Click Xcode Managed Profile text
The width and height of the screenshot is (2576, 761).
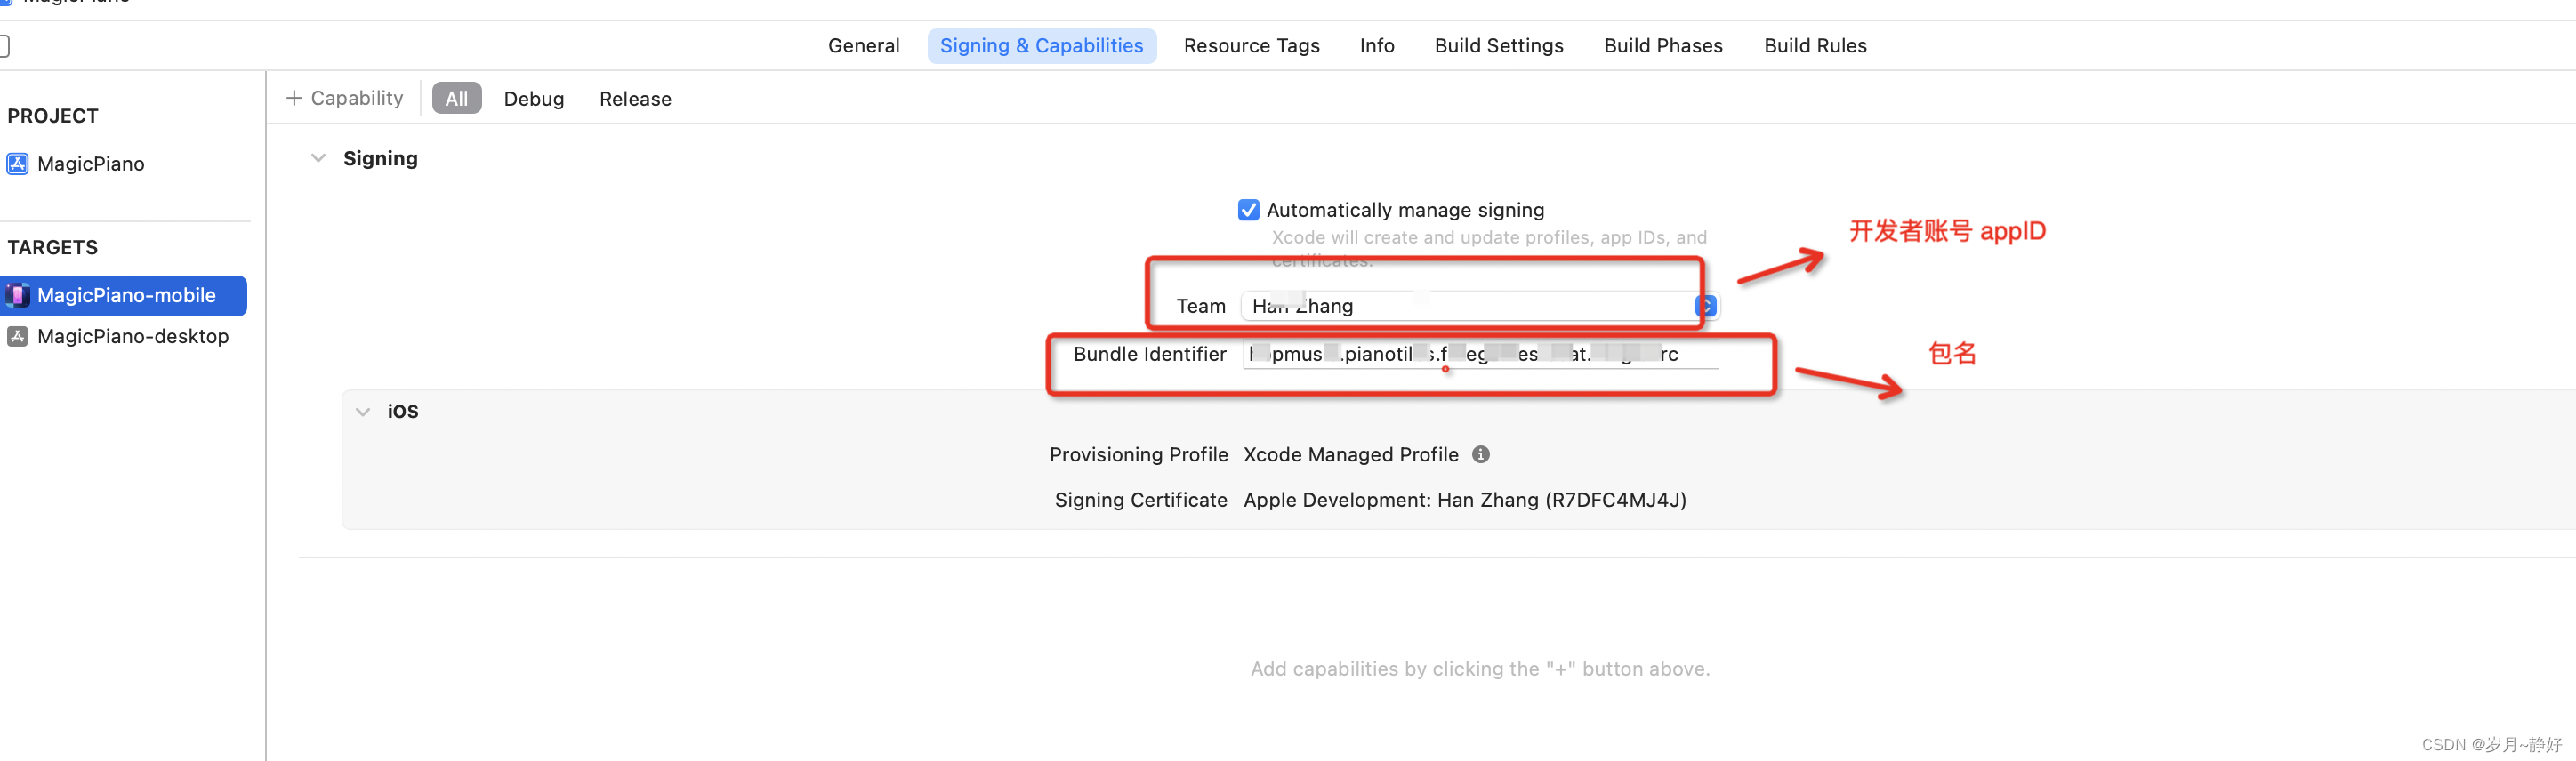pos(1350,455)
